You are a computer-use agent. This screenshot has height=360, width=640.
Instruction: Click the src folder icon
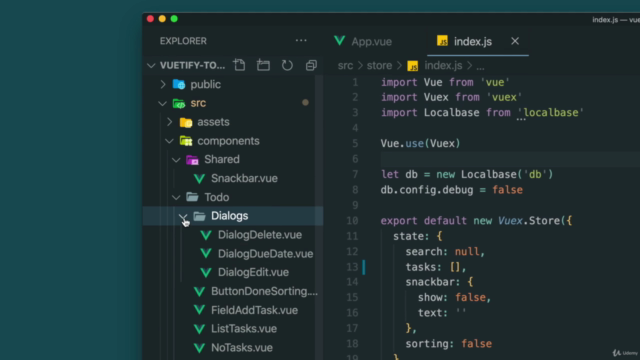[179, 103]
